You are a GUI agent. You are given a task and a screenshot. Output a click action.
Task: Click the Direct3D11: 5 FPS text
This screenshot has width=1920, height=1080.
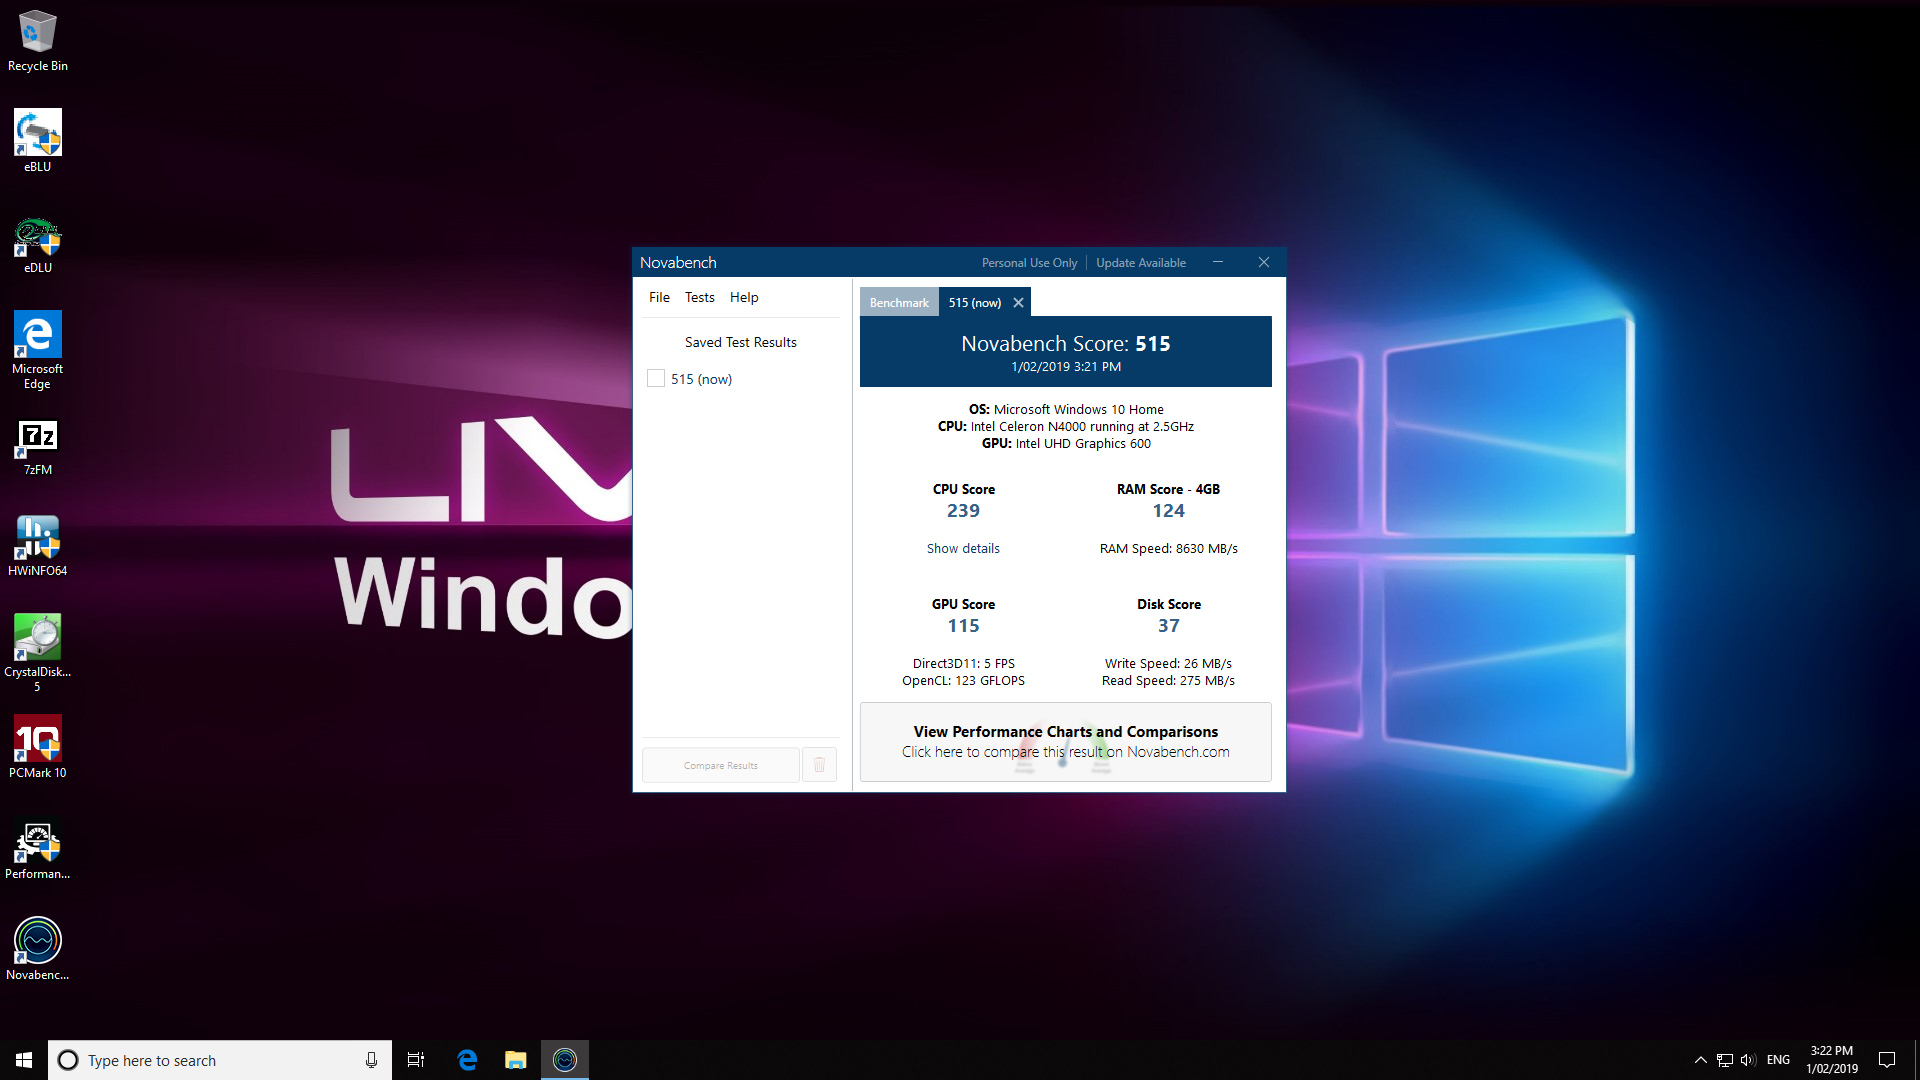[x=963, y=664]
